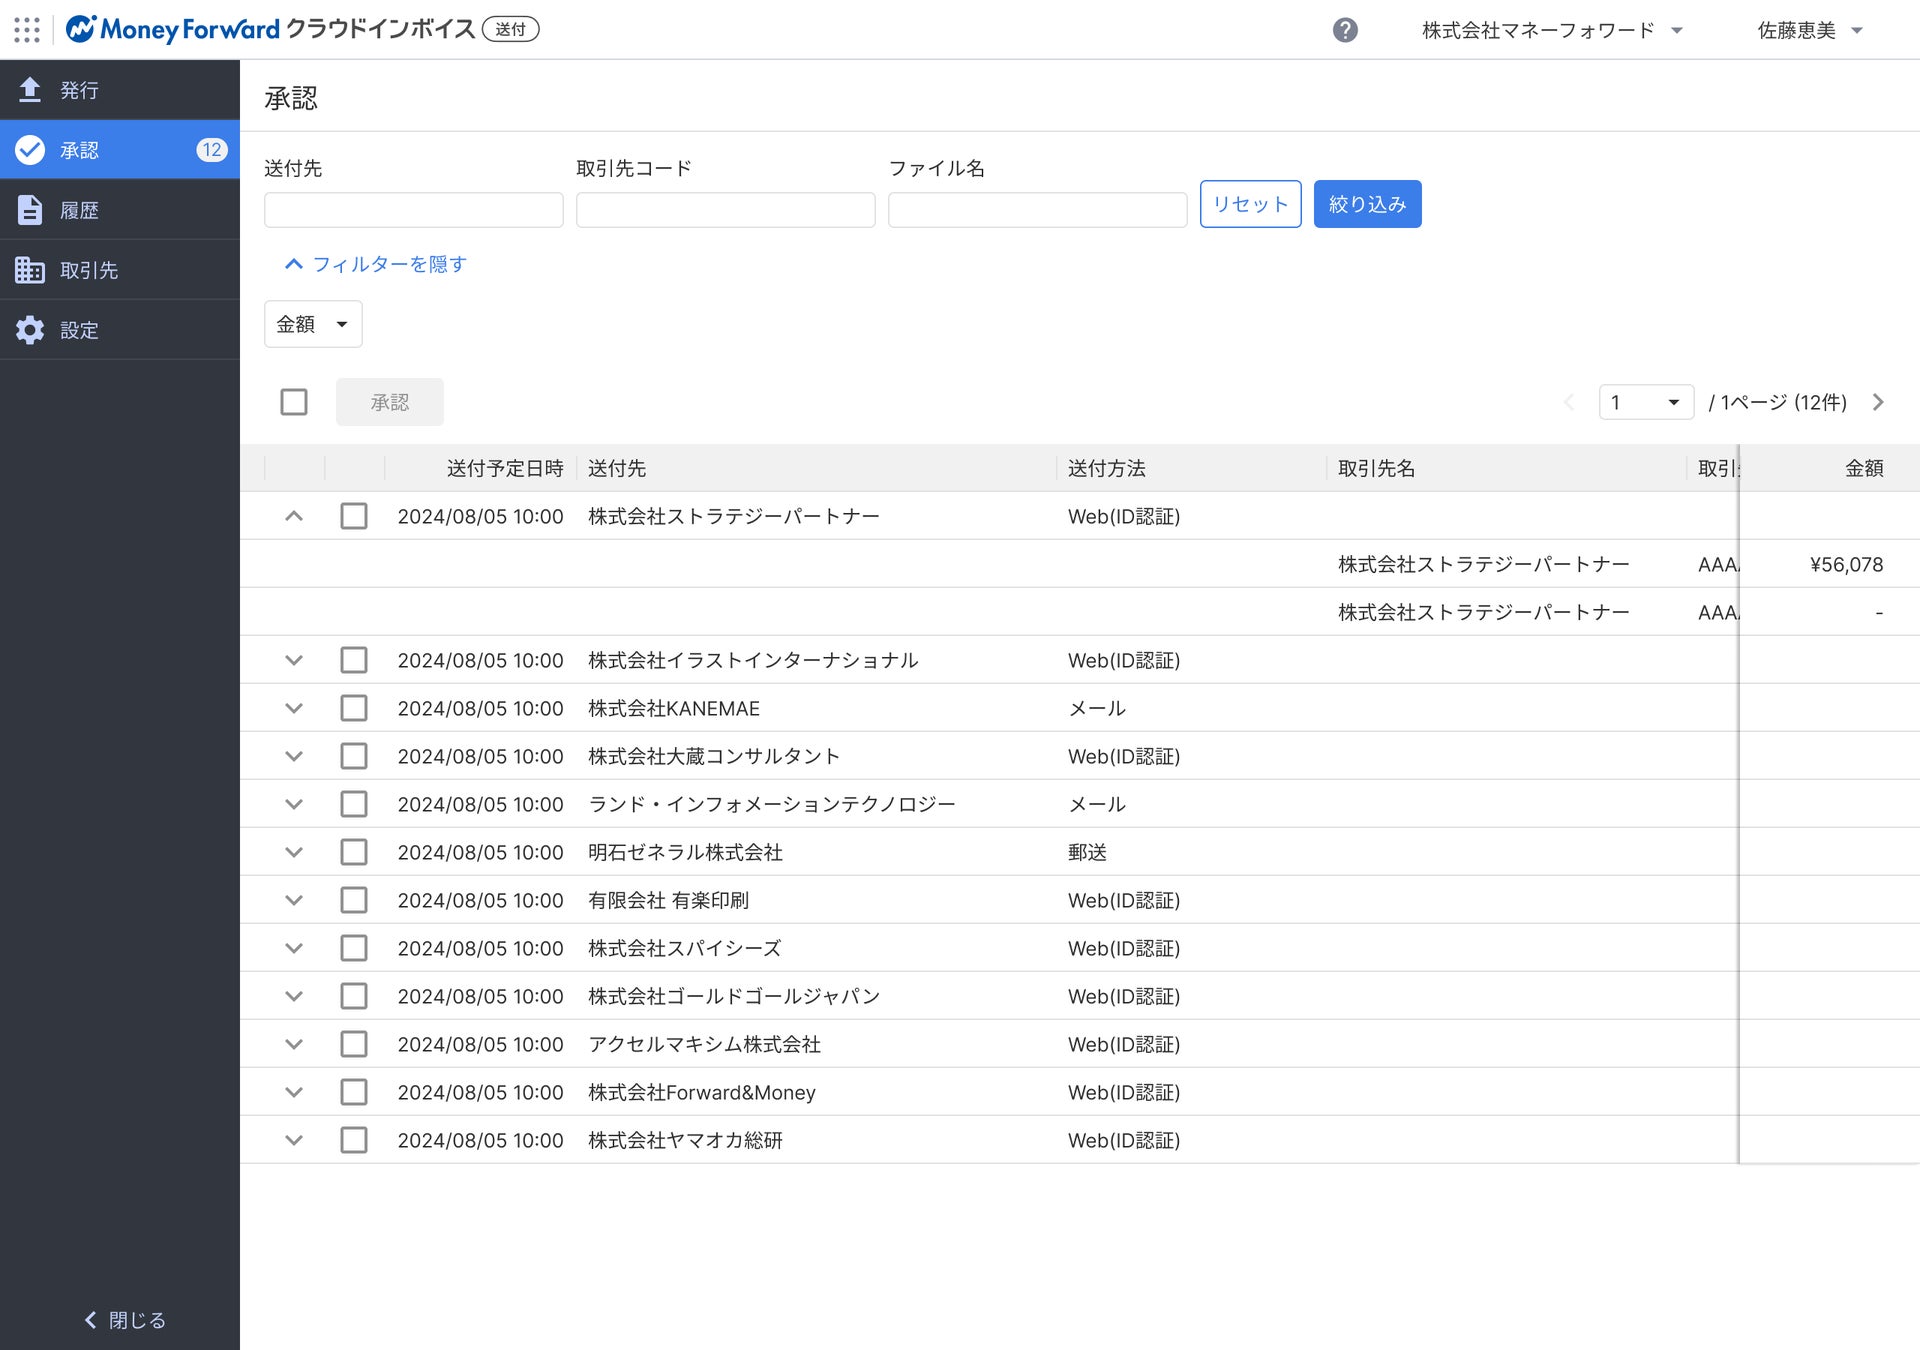
Task: Click the 承認 checkmark icon in sidebar
Action: [x=30, y=150]
